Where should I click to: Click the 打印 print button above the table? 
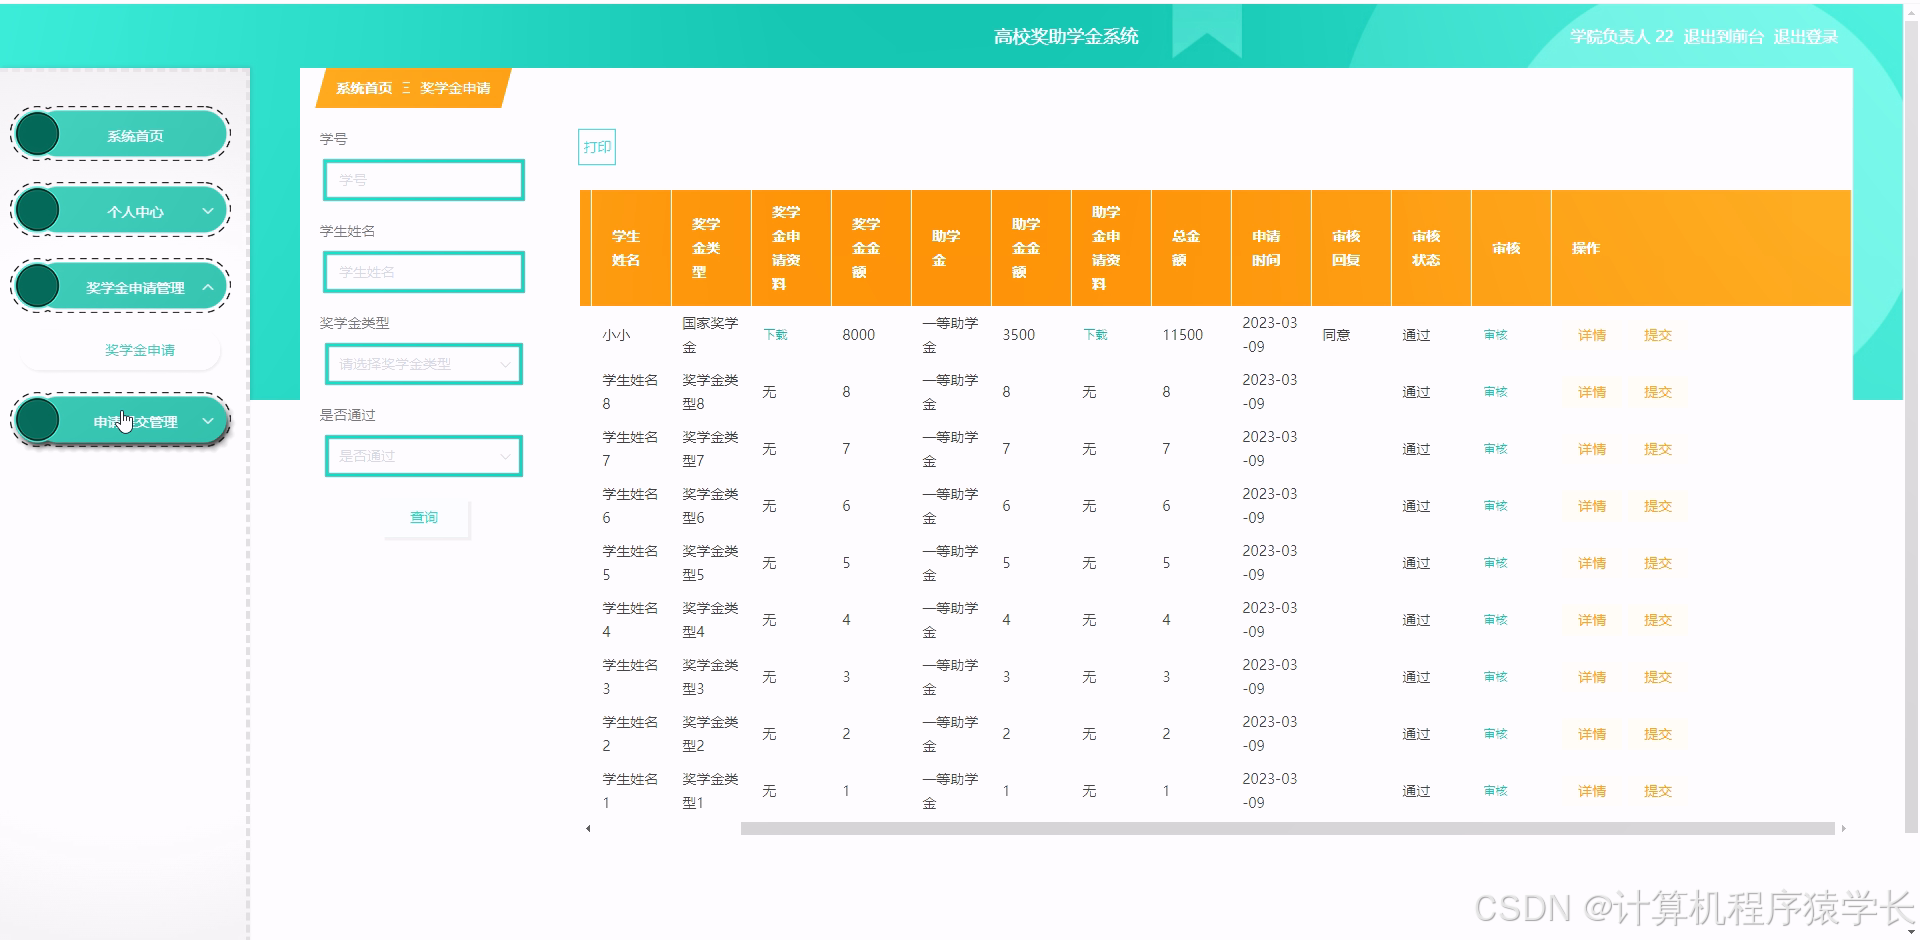(597, 146)
